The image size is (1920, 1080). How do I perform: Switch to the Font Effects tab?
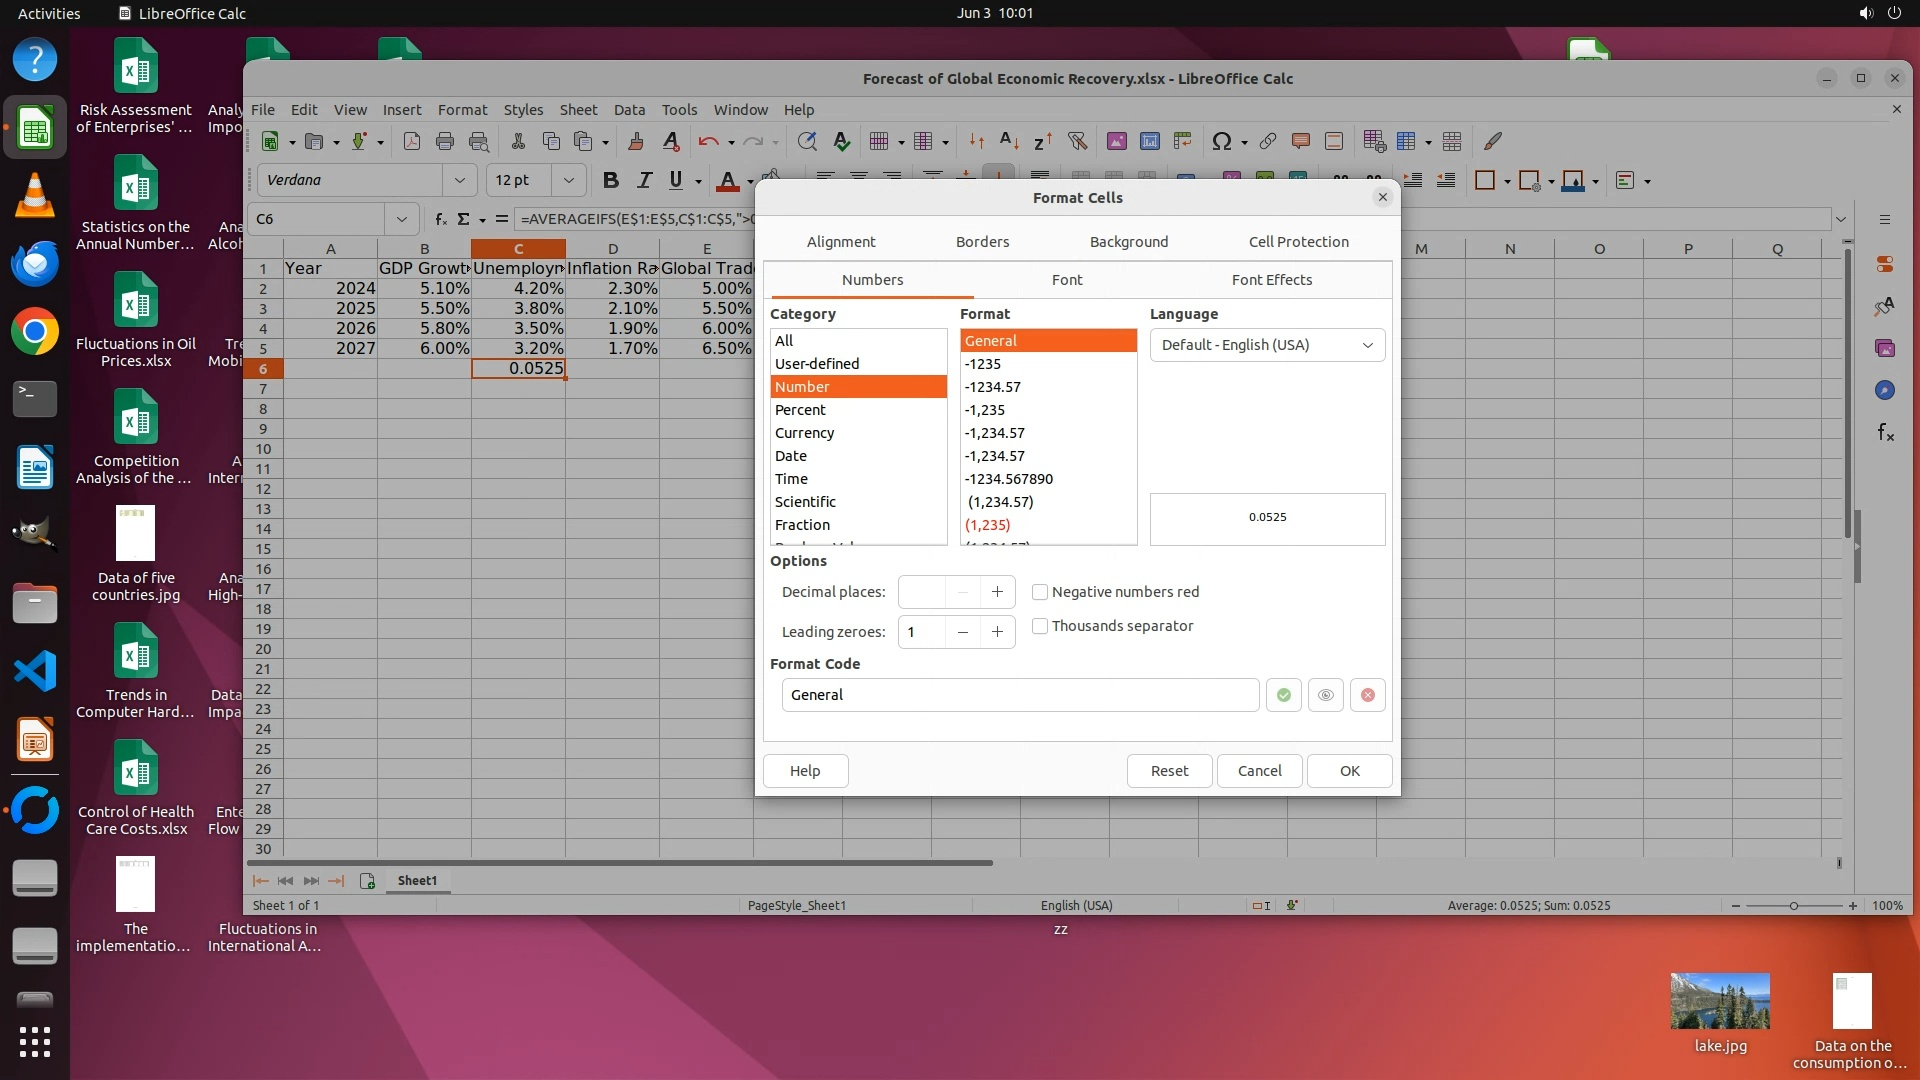(x=1271, y=280)
